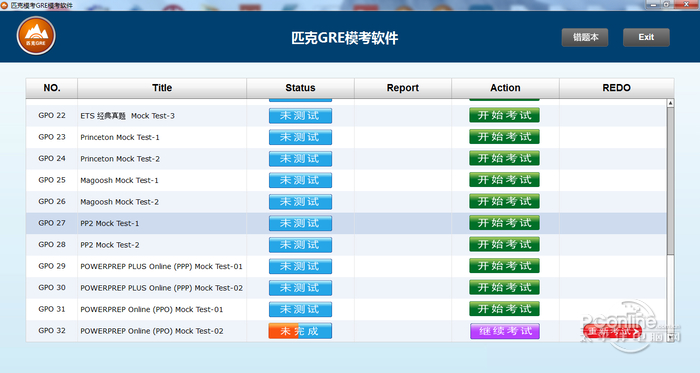The image size is (700, 373).
Task: Click the 未测试 status for GPO 27
Action: [x=300, y=223]
